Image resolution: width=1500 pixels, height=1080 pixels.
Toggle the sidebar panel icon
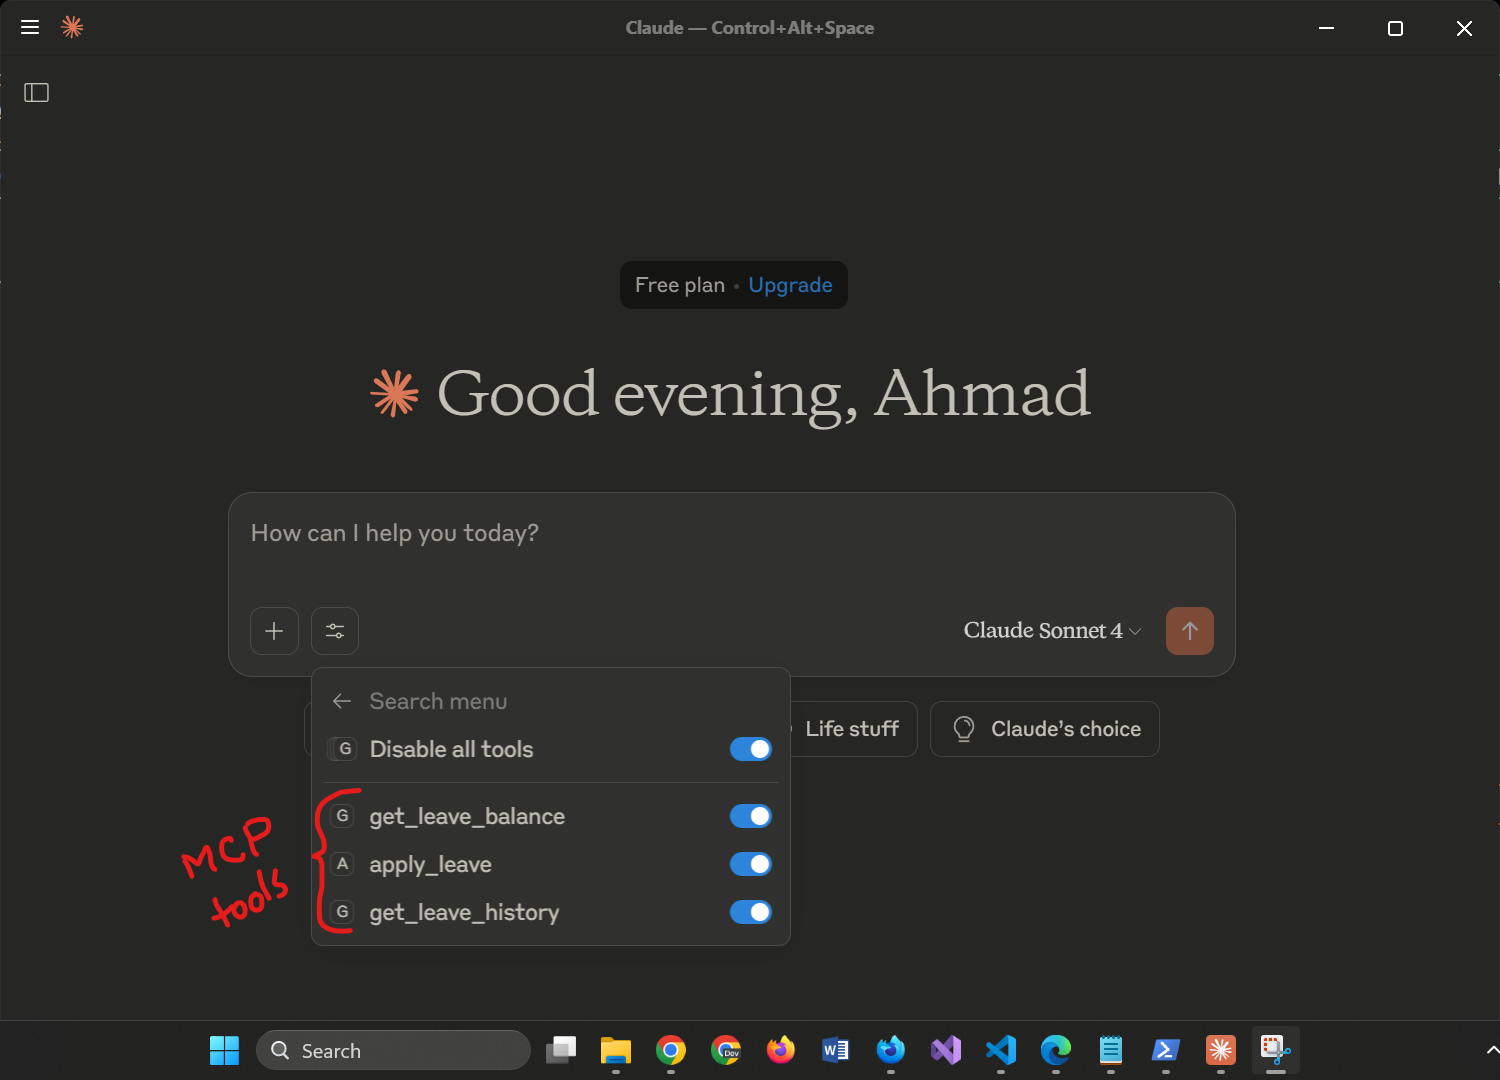click(x=37, y=93)
